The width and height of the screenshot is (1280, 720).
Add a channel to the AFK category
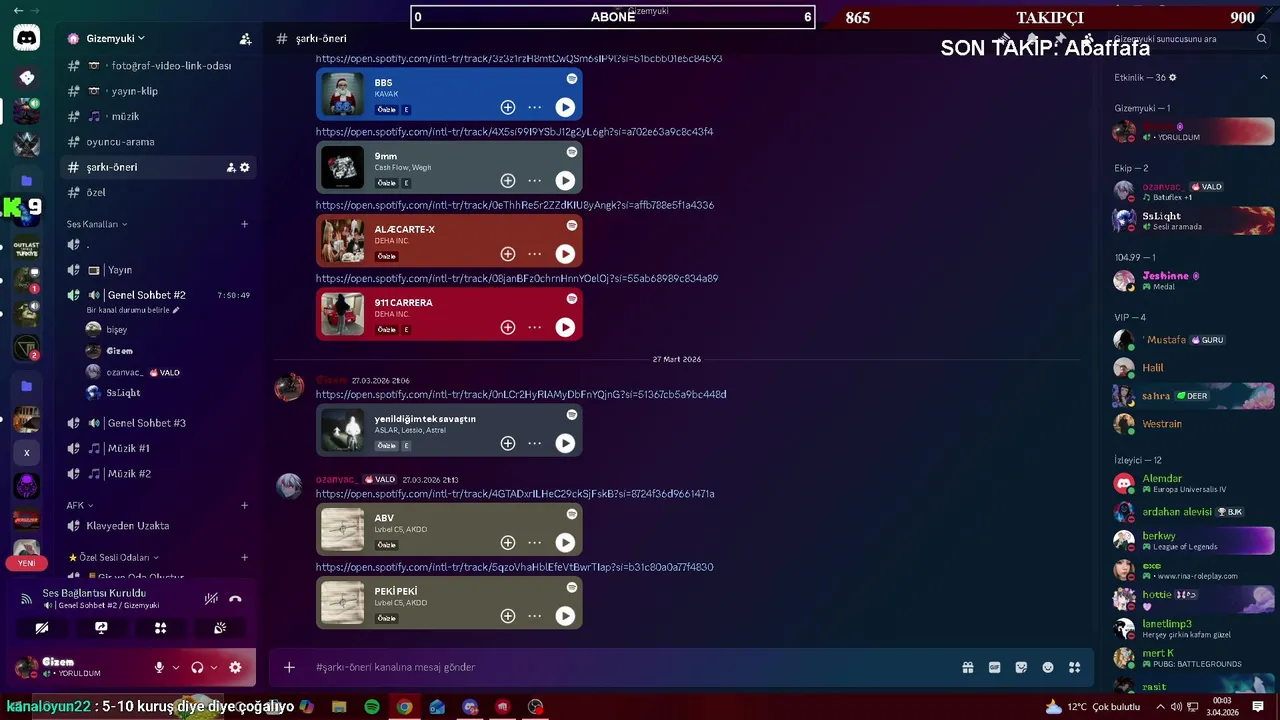click(244, 505)
